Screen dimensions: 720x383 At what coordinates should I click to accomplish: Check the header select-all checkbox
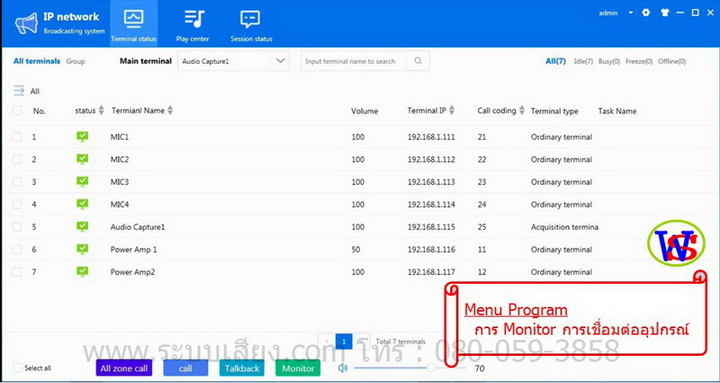(17, 110)
